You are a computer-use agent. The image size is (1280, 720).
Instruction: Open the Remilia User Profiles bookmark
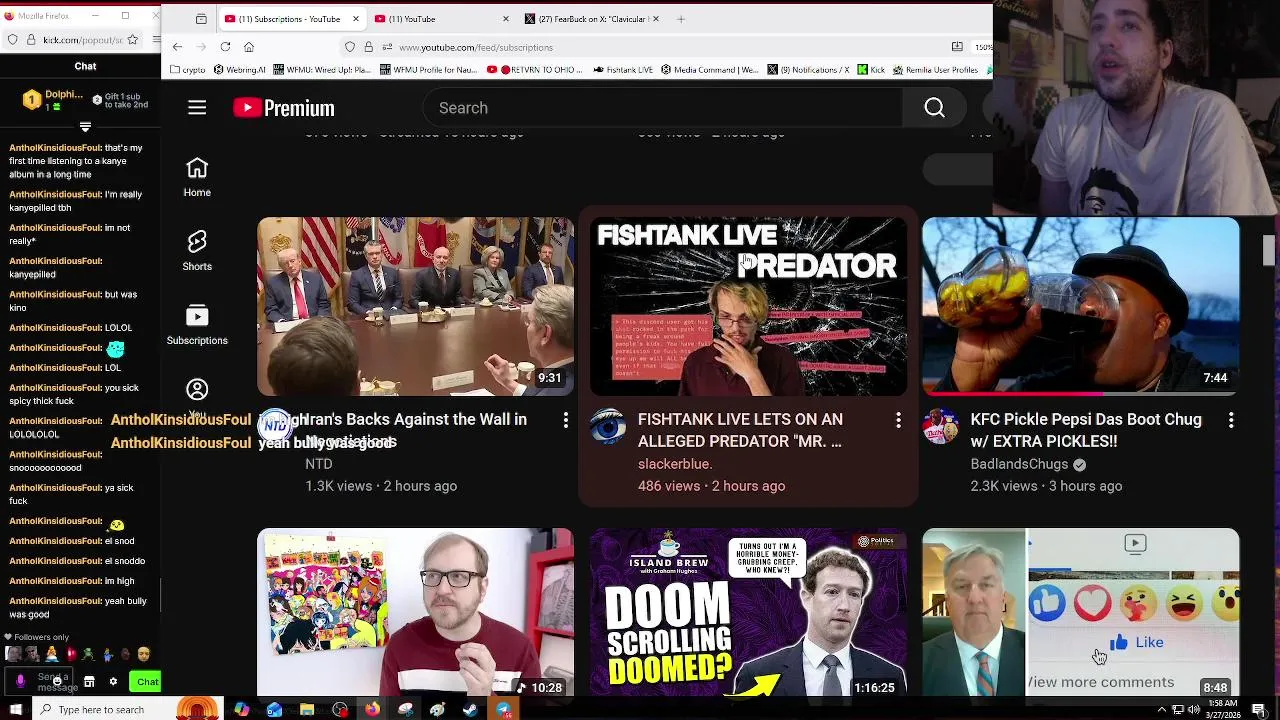point(936,70)
